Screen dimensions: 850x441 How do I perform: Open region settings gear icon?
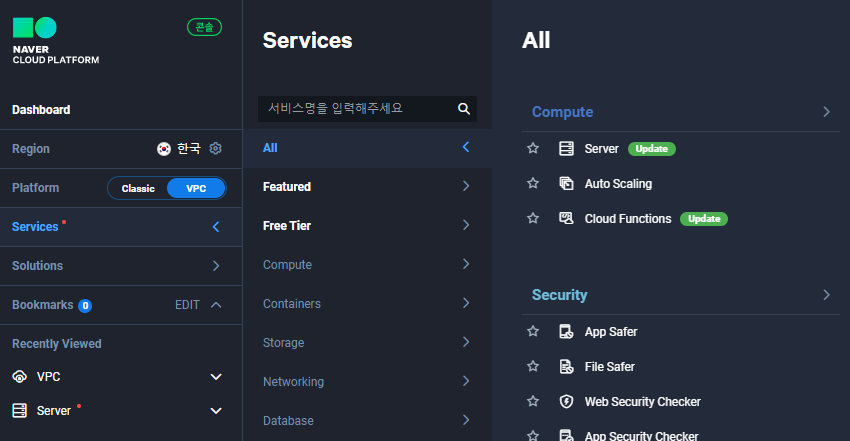point(216,148)
